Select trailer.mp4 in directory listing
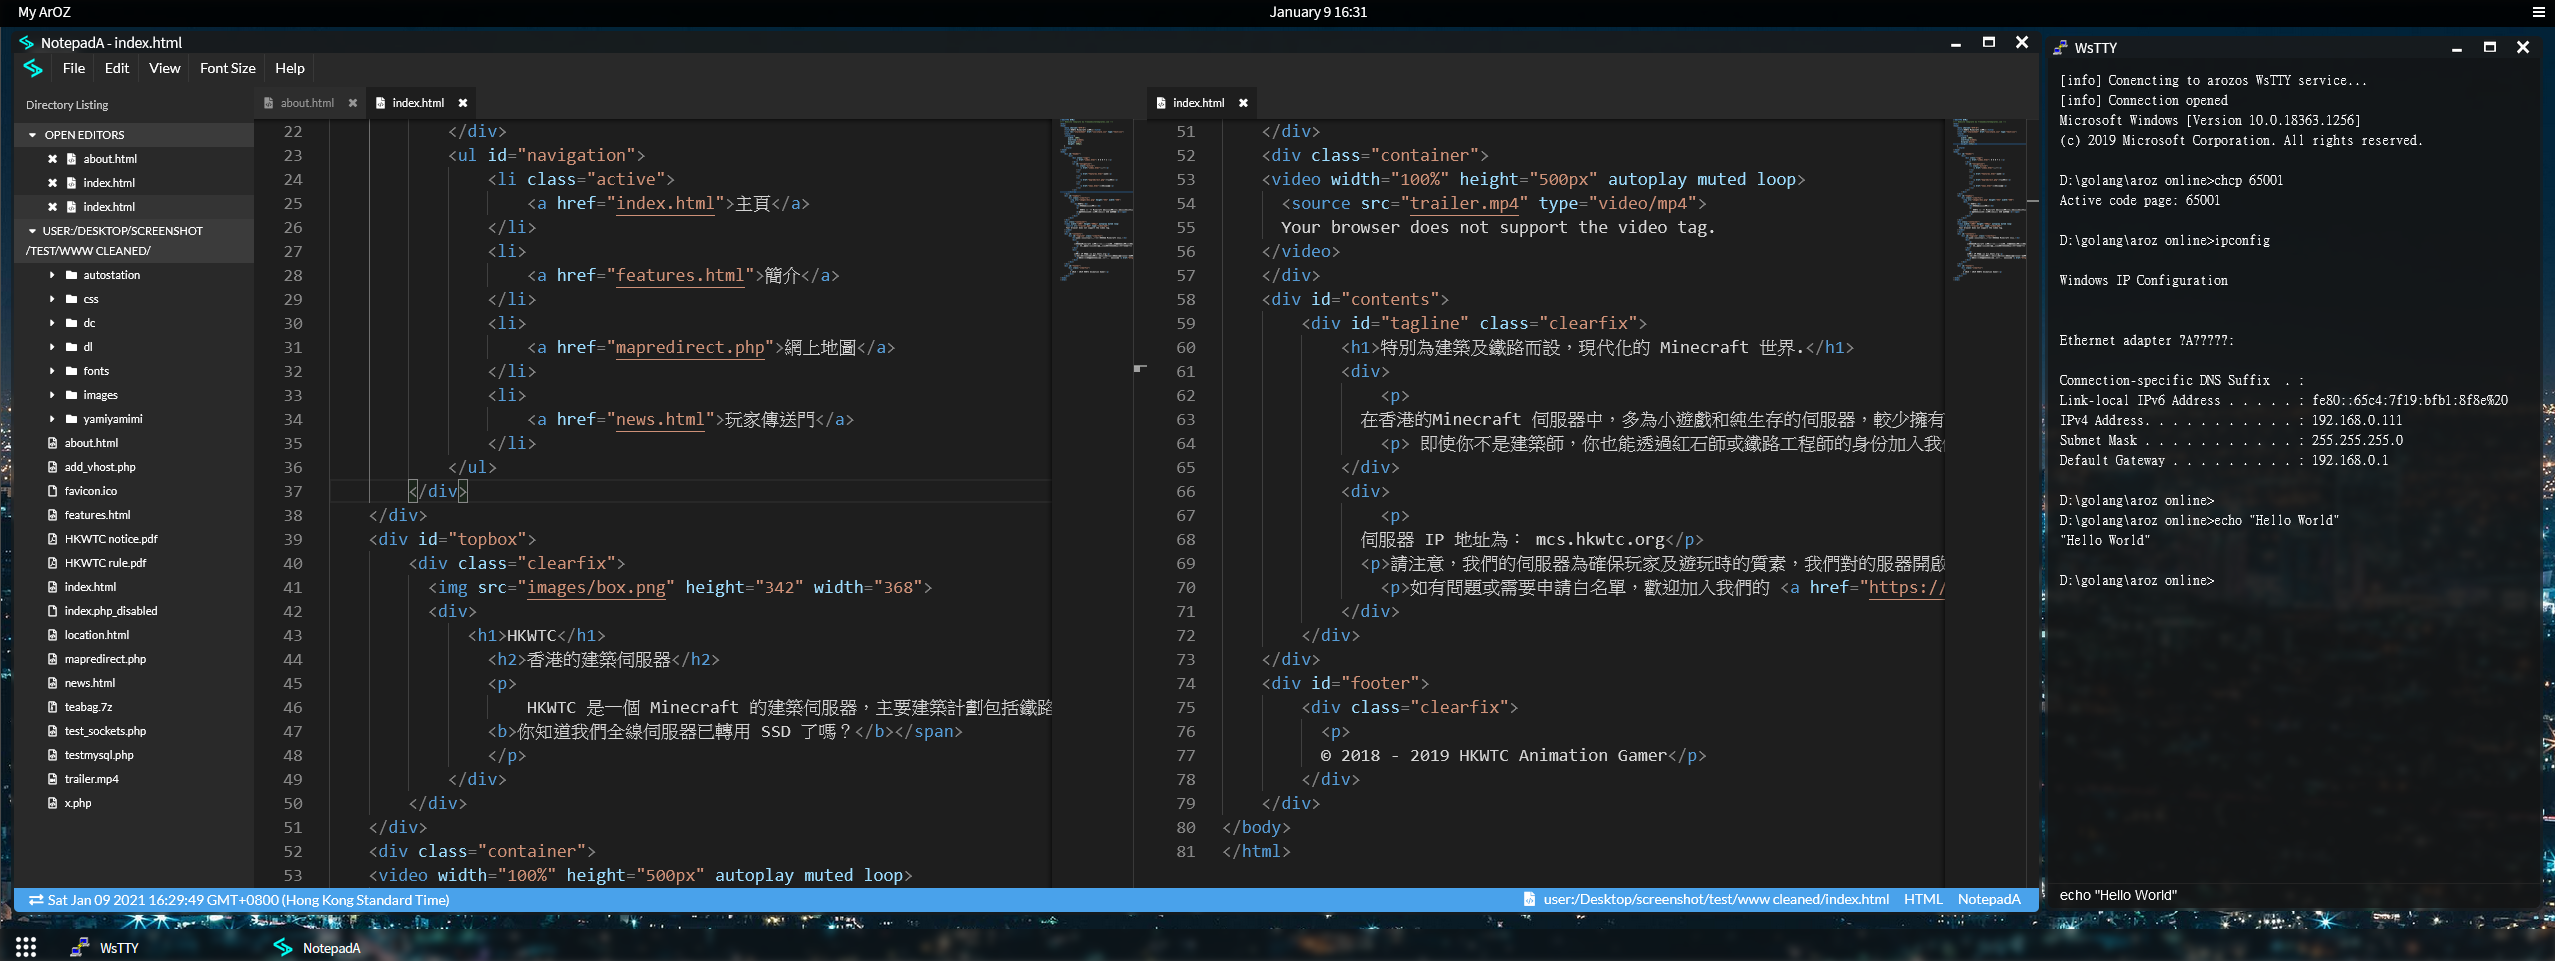This screenshot has height=961, width=2555. tap(91, 779)
